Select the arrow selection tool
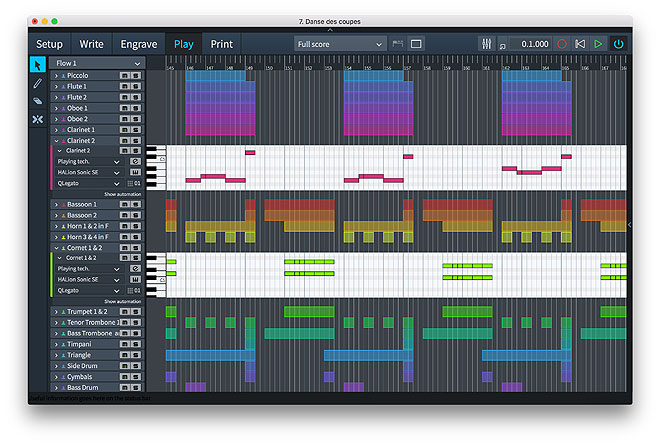The height and width of the screenshot is (444, 660). (x=37, y=65)
